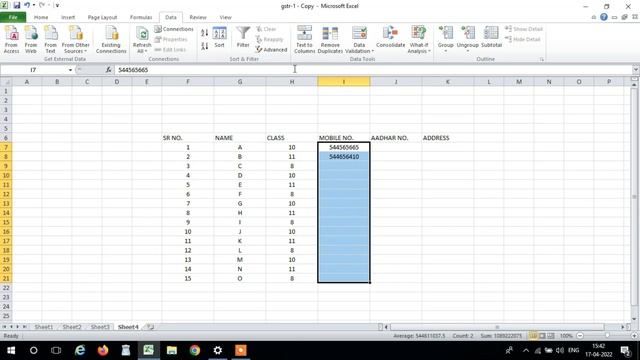This screenshot has width=640, height=360.
Task: Open Firefox from taskbar
Action: (103, 350)
